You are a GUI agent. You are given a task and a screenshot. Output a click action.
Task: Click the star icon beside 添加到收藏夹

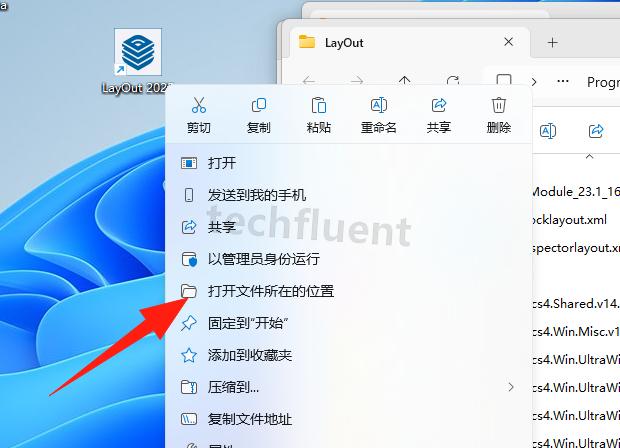[x=189, y=355]
